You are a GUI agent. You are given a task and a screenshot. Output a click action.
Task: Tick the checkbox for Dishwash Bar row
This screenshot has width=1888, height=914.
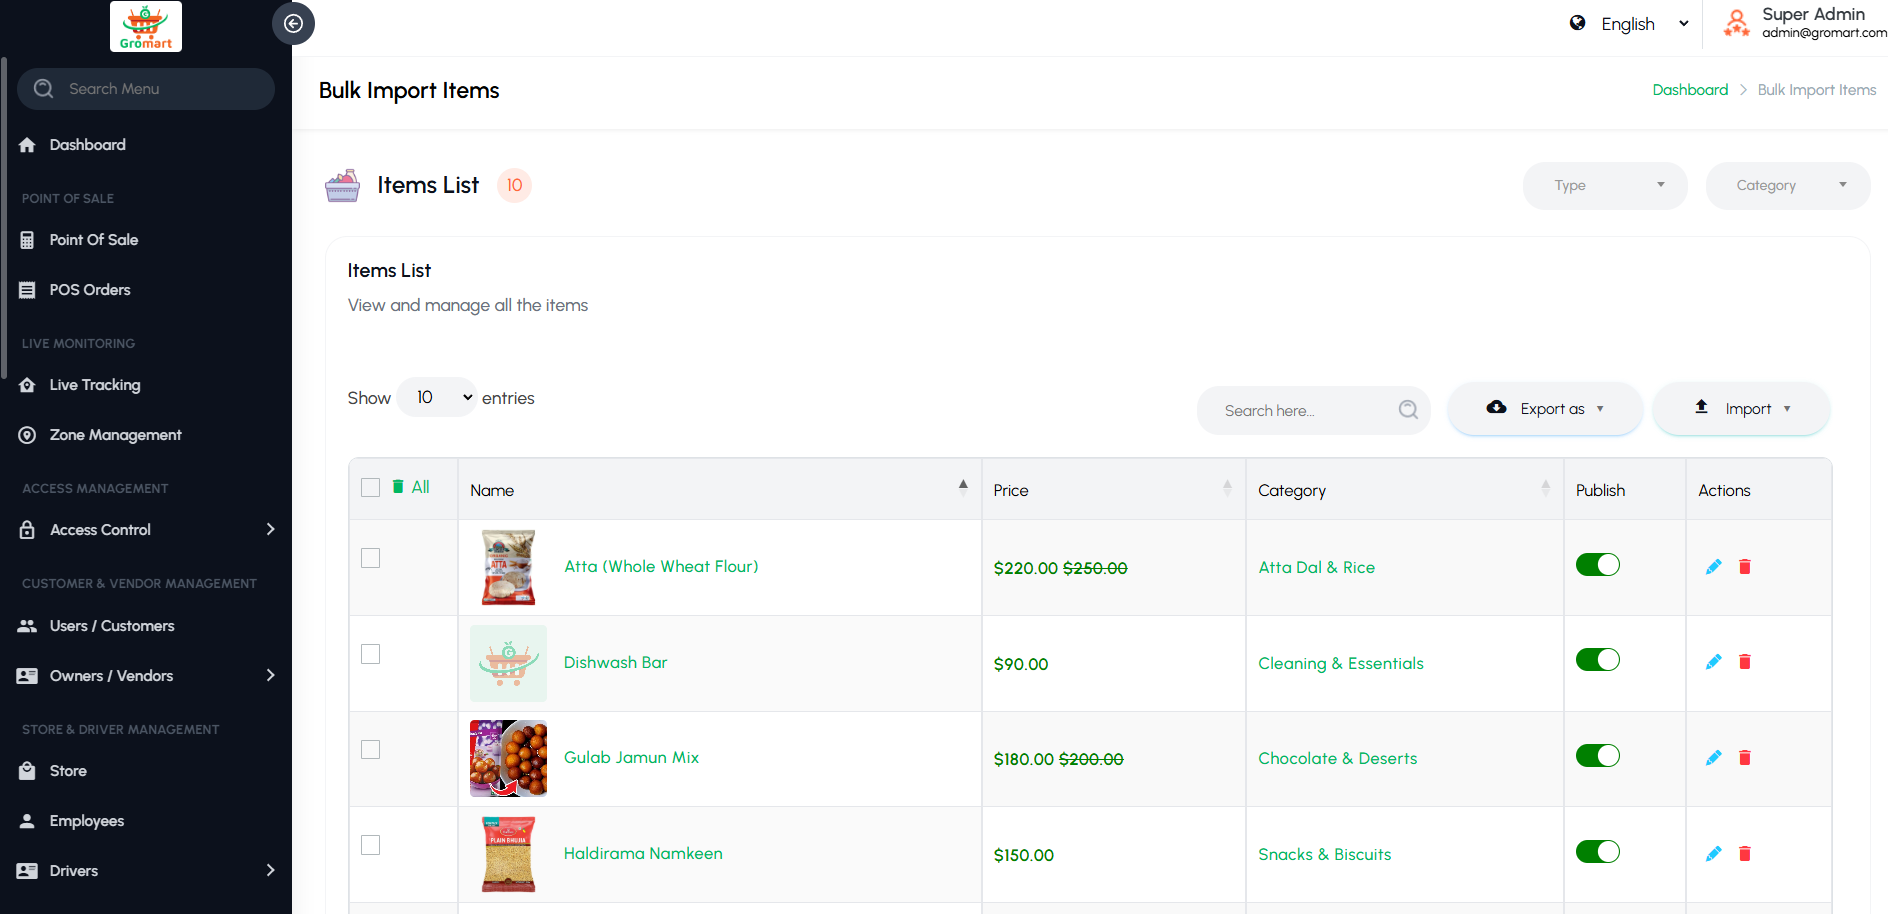pos(371,654)
